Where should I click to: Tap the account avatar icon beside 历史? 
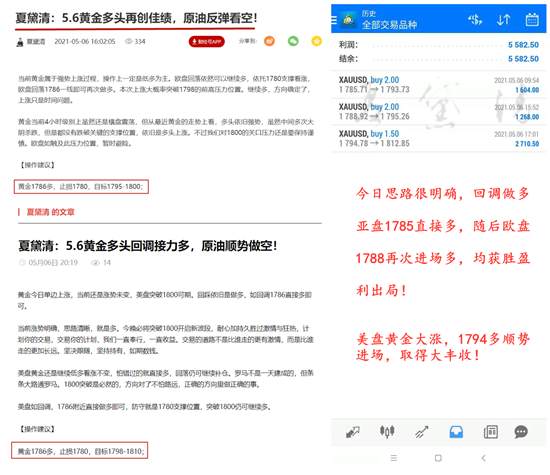tap(348, 20)
